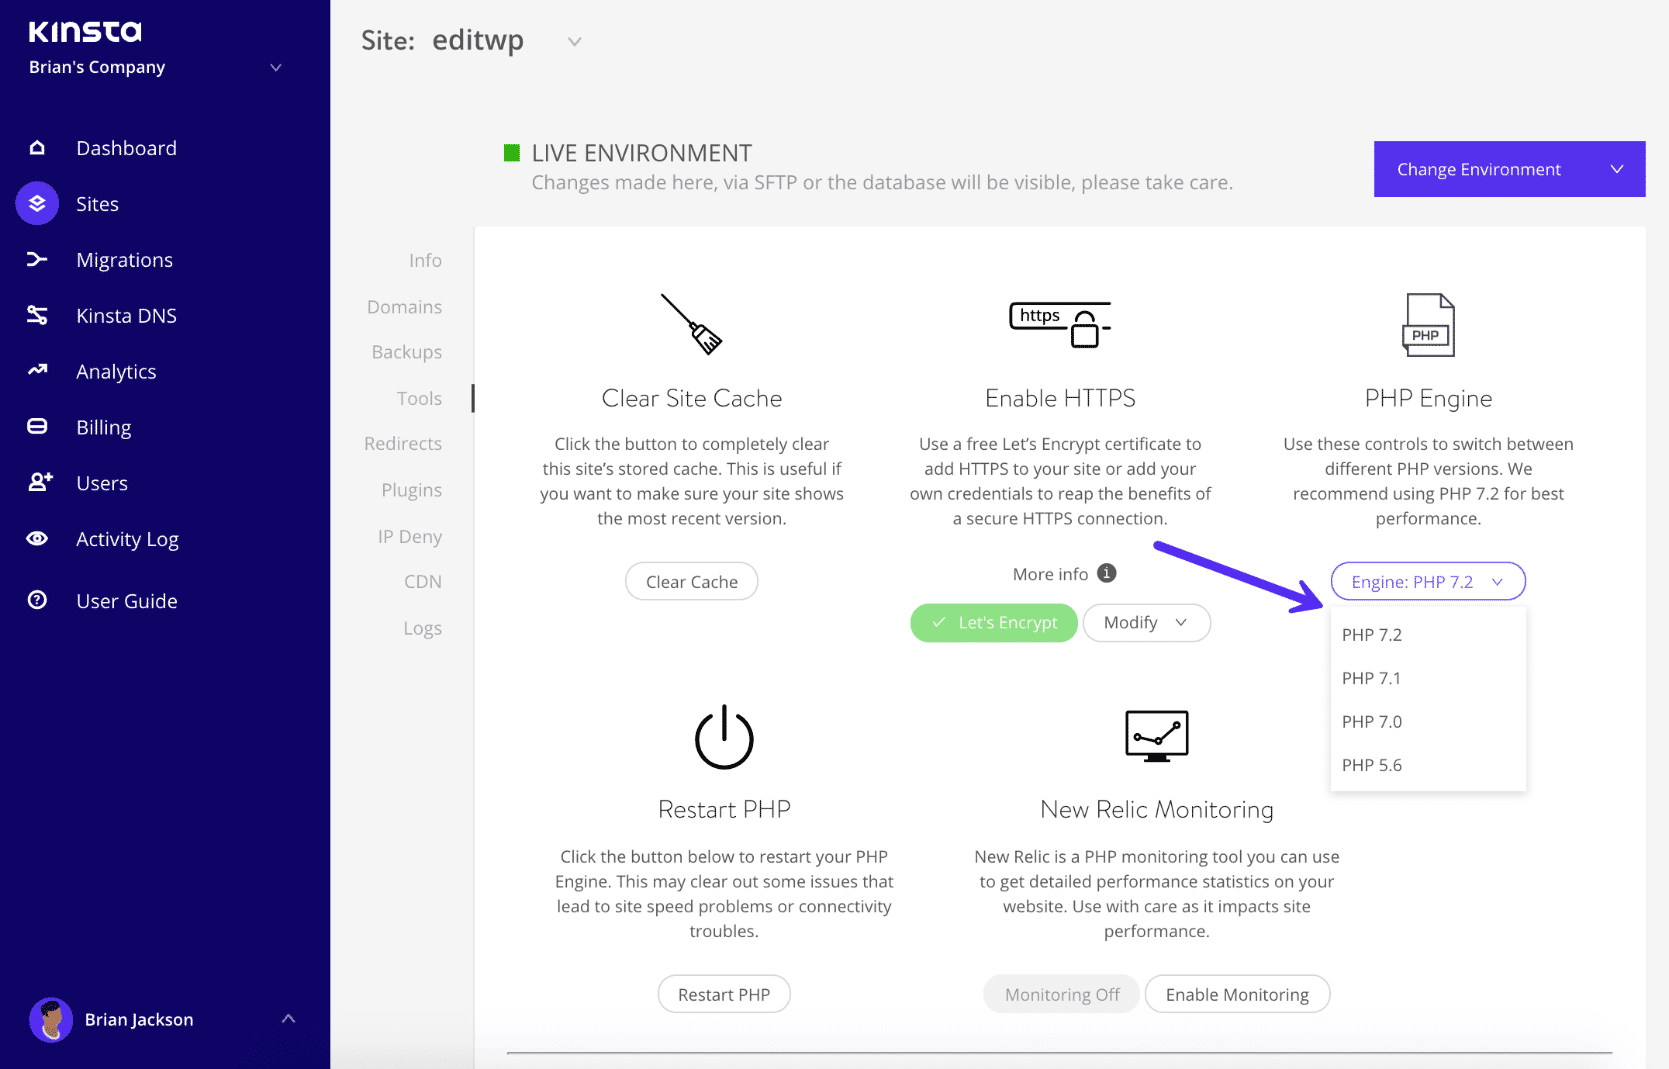Click the editwp site name

478,41
